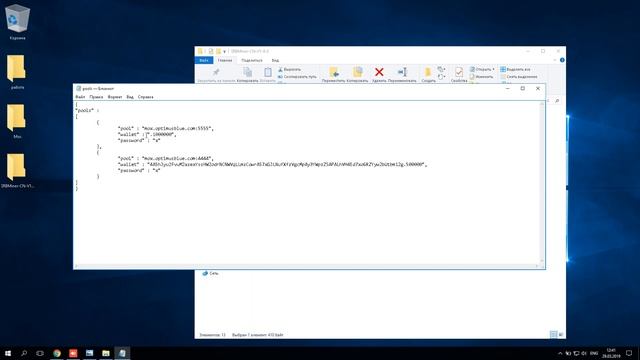The height and width of the screenshot is (360, 640).
Task: Click the Notepad taskbar icon
Action: (x=122, y=353)
